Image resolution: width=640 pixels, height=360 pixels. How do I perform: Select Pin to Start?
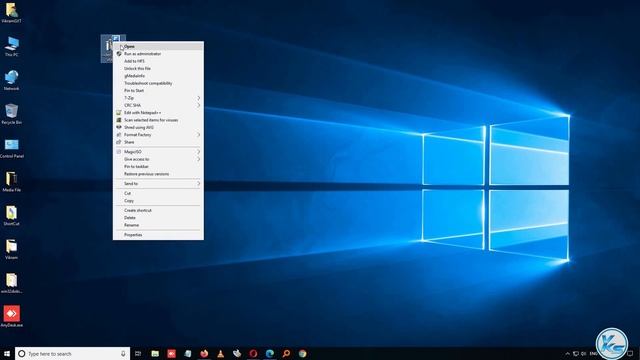158,91
